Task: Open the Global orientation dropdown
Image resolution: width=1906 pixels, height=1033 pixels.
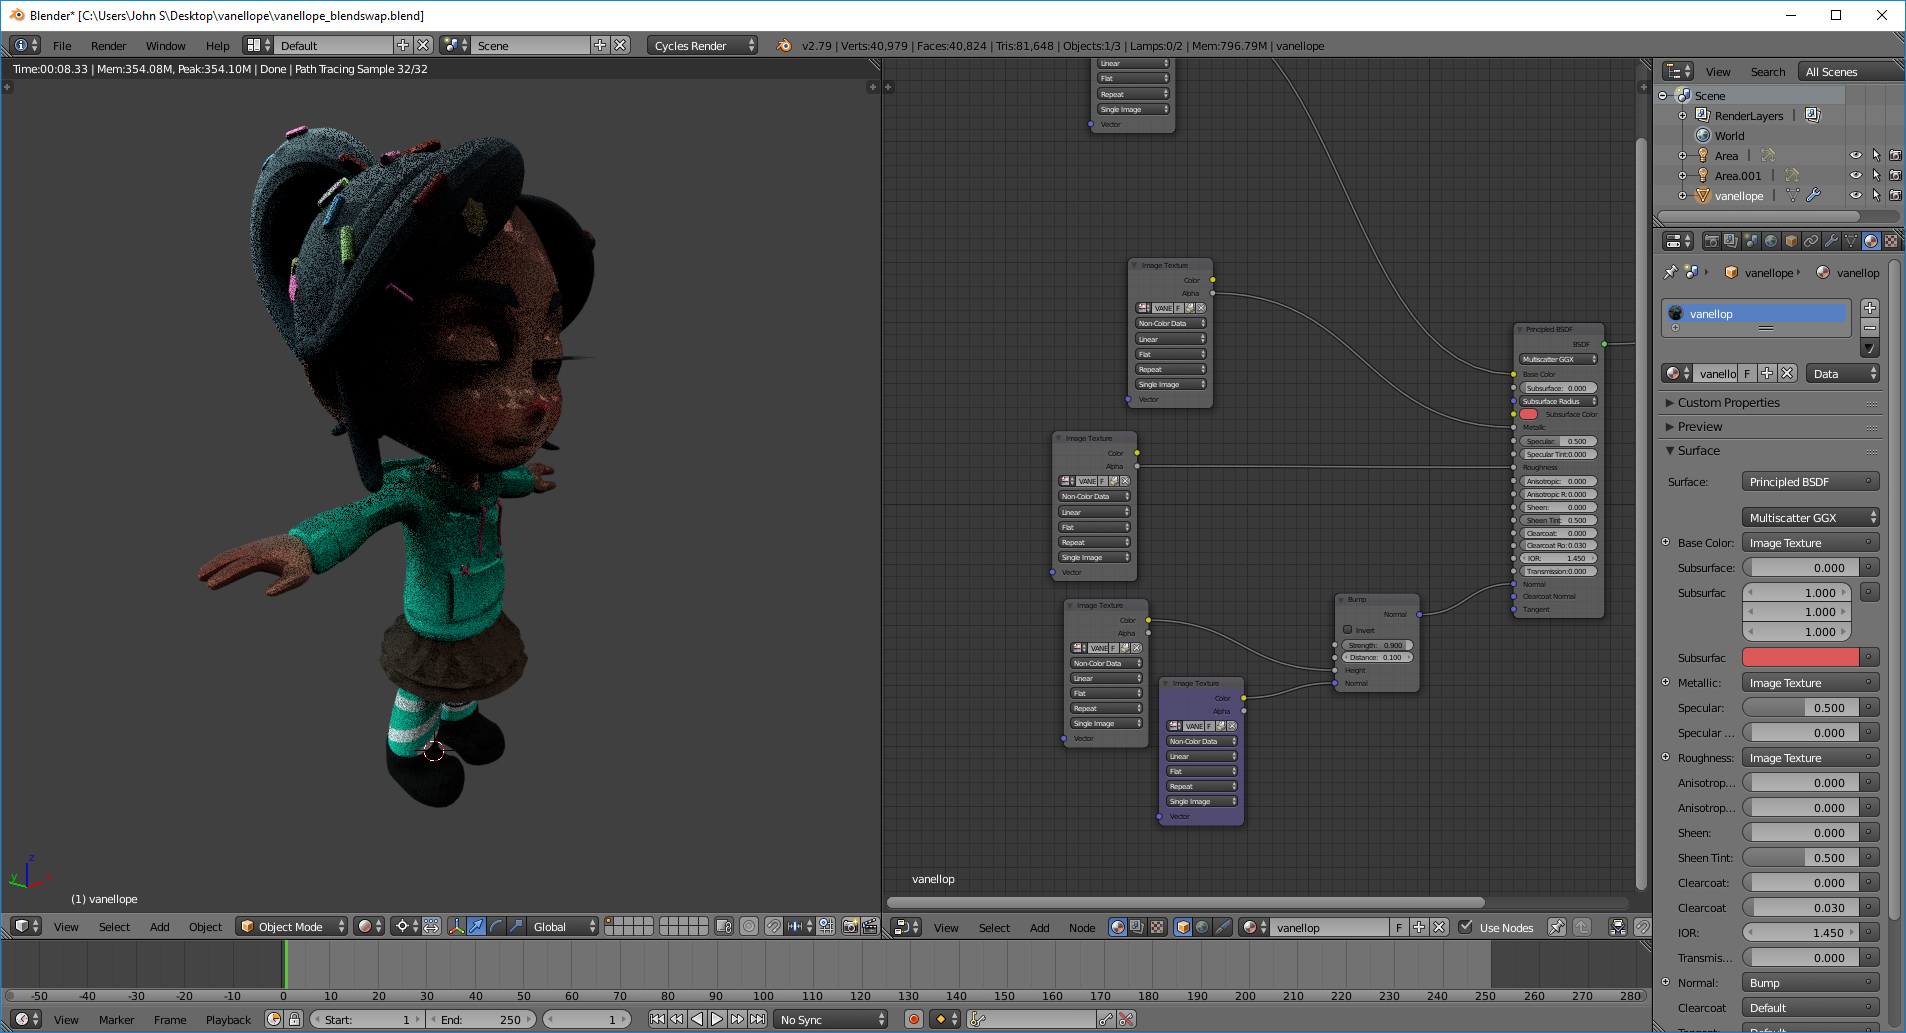Action: [x=562, y=927]
